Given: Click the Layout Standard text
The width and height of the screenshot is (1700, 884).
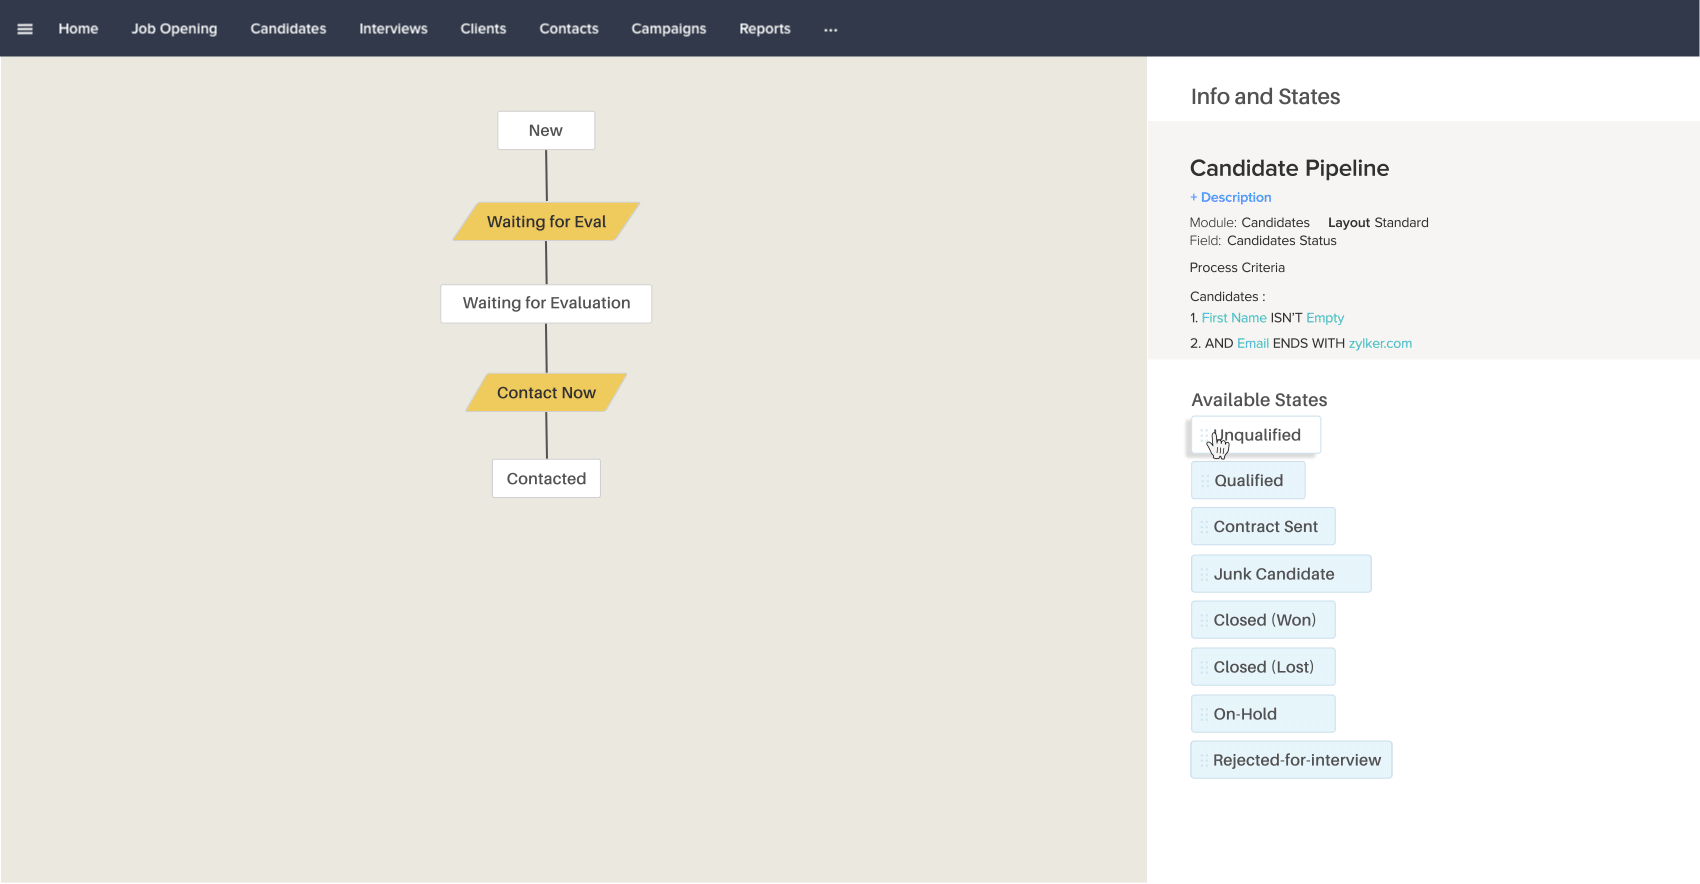Looking at the screenshot, I should pyautogui.click(x=1378, y=223).
